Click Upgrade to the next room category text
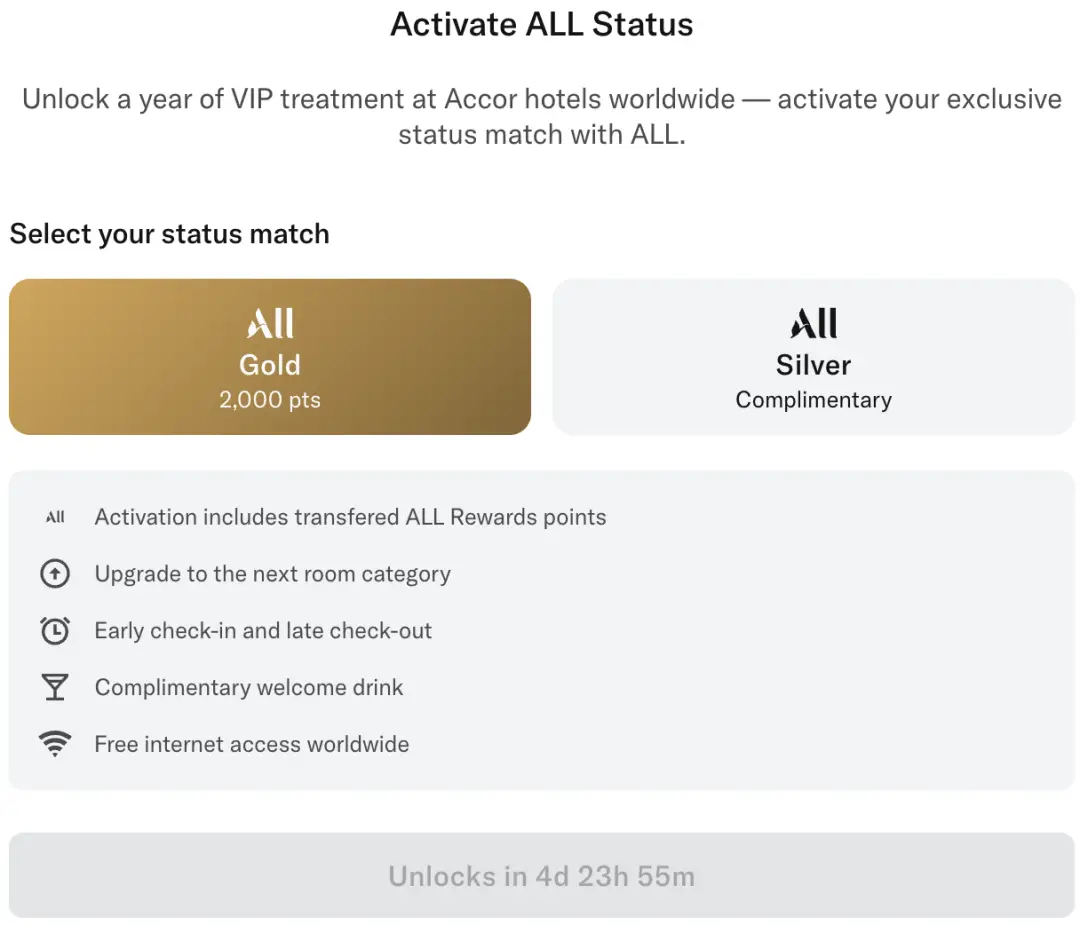Screen dimensions: 1080x925 coord(272,574)
